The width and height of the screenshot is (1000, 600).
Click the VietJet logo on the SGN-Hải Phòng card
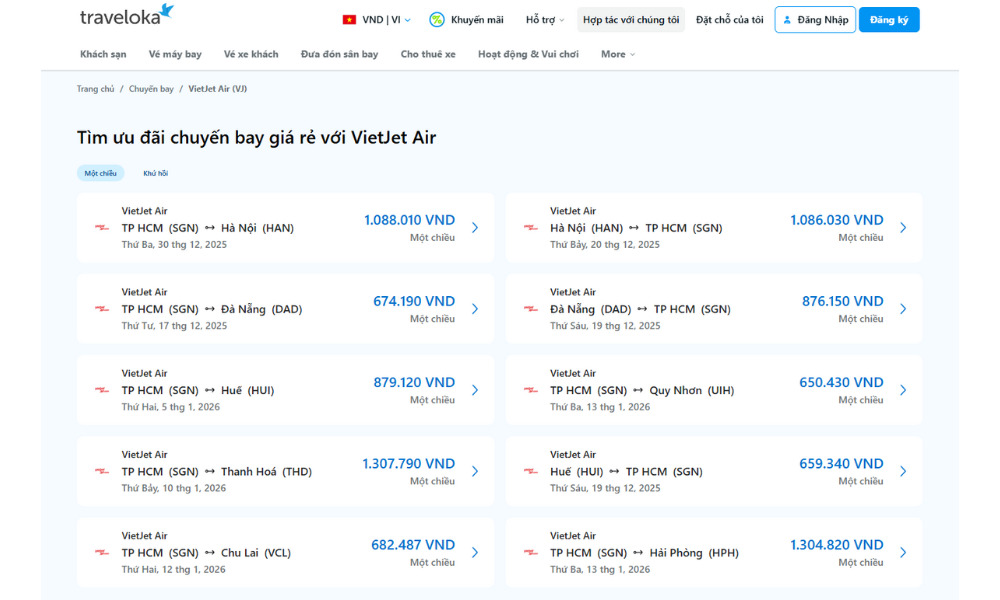(531, 551)
